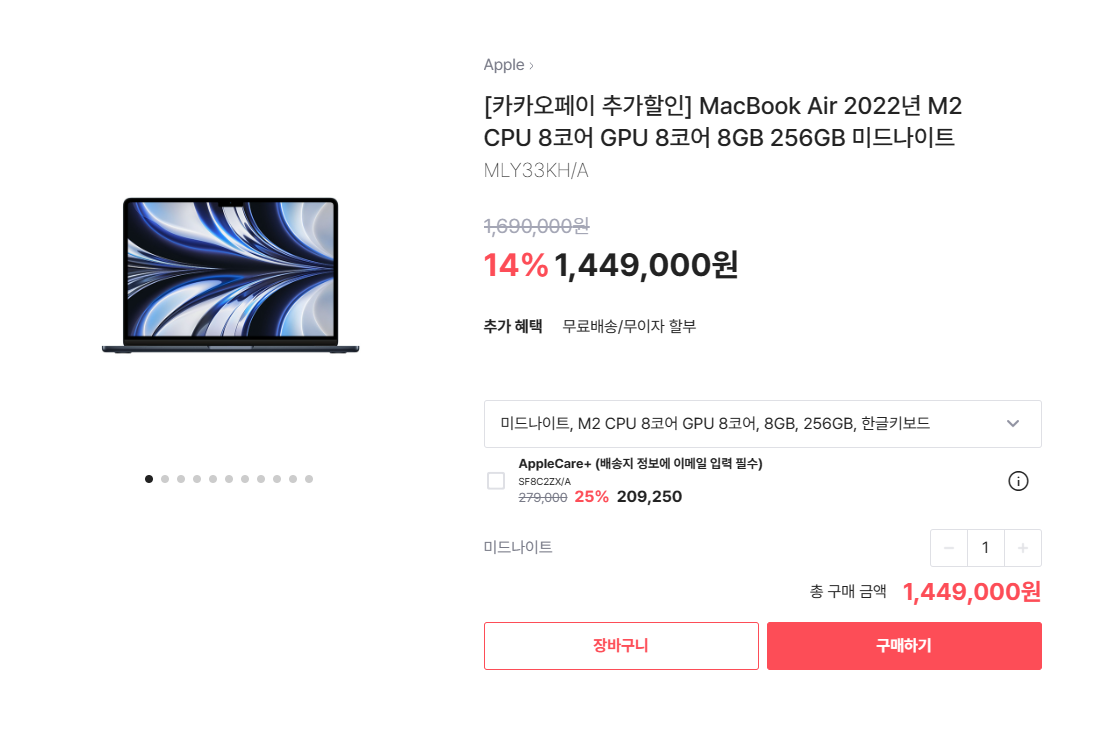Select the first image carousel dot

pos(148,479)
